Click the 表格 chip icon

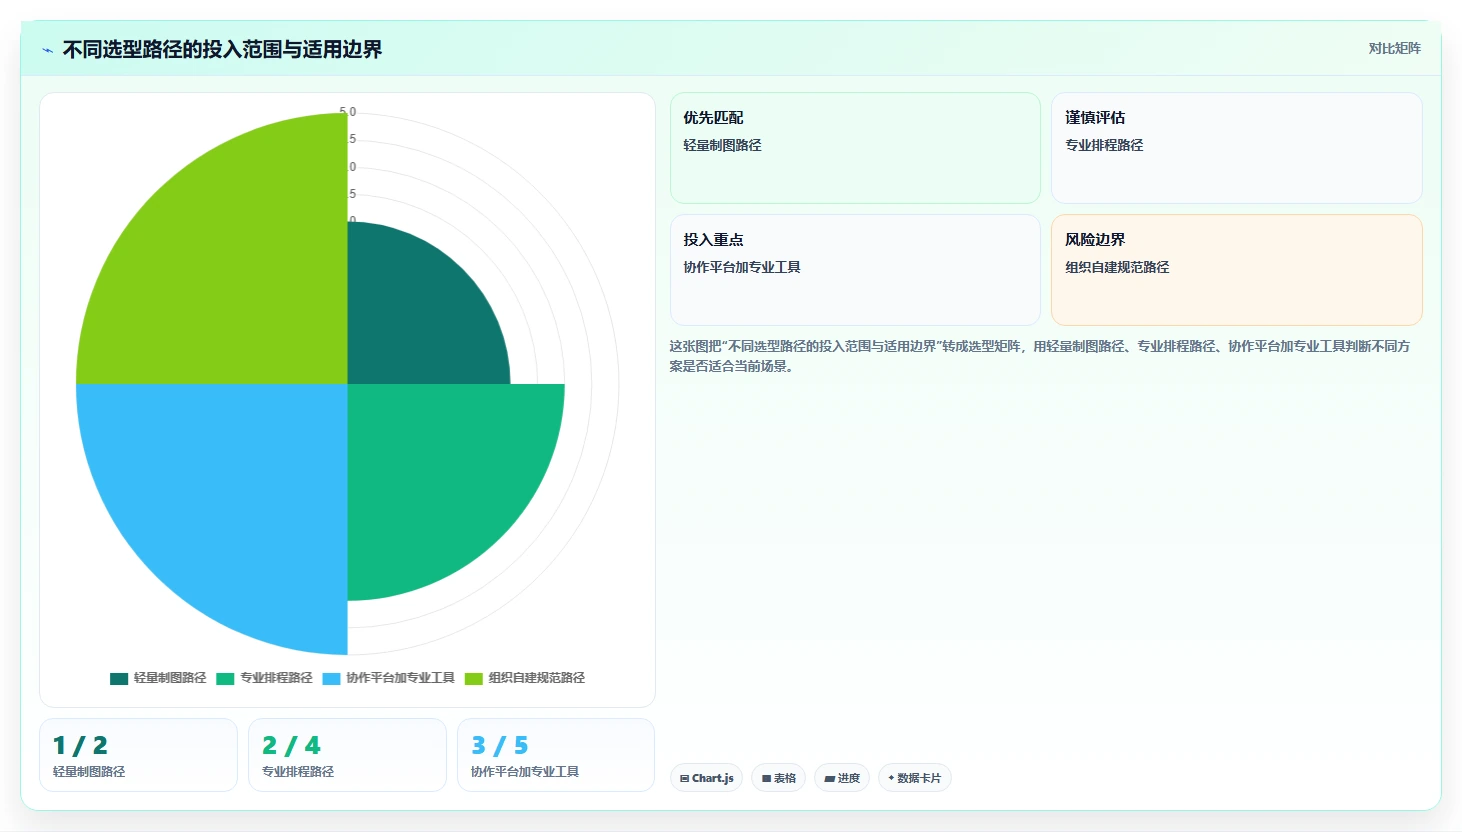[x=766, y=779]
